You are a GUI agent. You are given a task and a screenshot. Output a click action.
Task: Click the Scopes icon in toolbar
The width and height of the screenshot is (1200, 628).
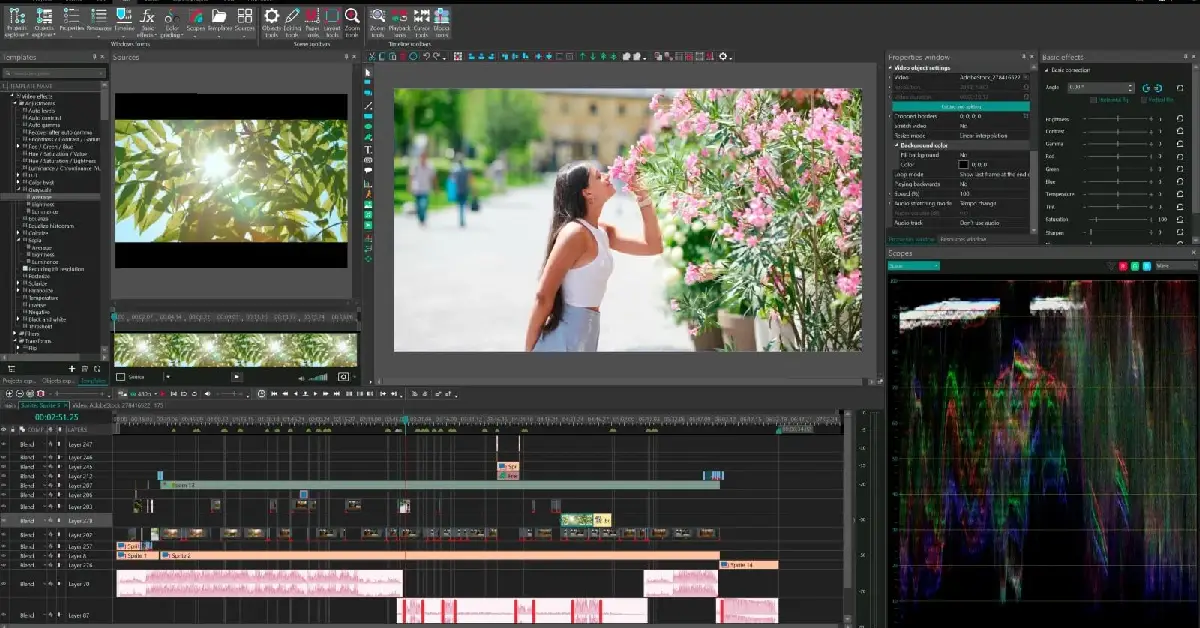click(x=194, y=15)
